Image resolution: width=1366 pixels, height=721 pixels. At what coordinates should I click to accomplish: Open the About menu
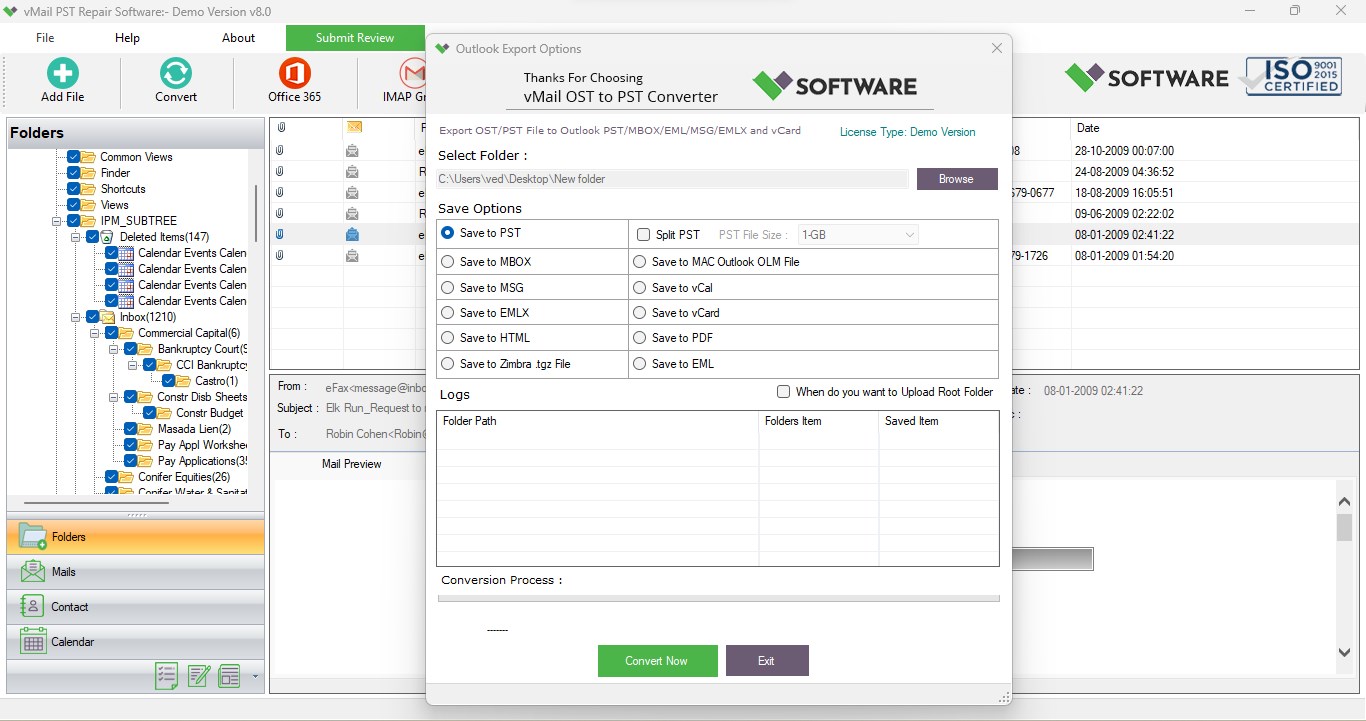(238, 38)
